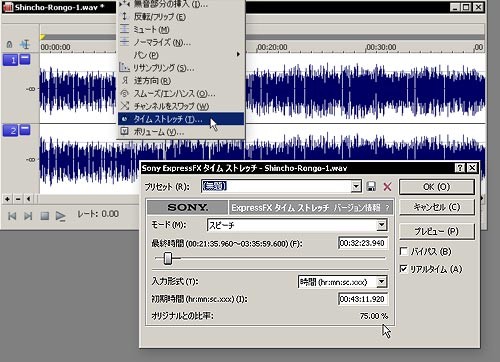Viewport: 500px width, 362px height.
Task: Click the rate 0.00 readout
Action: 98,214
